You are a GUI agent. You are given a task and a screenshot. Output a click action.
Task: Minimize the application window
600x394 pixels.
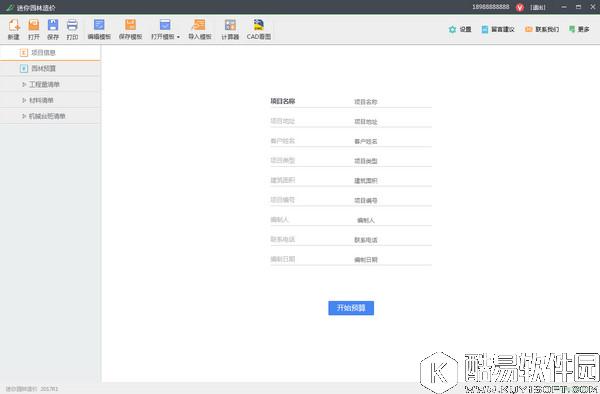(x=564, y=7)
